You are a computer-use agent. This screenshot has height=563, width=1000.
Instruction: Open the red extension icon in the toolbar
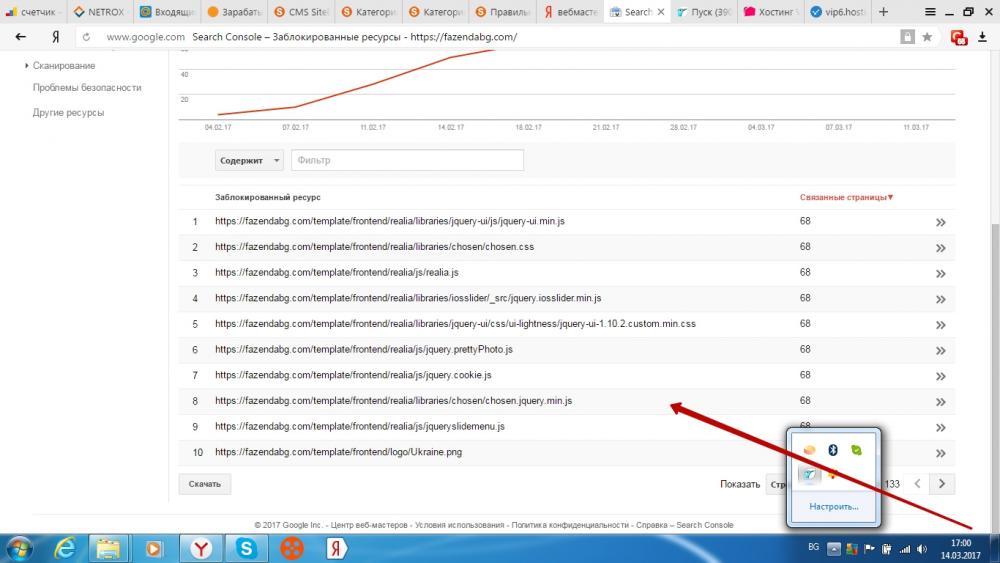point(959,38)
